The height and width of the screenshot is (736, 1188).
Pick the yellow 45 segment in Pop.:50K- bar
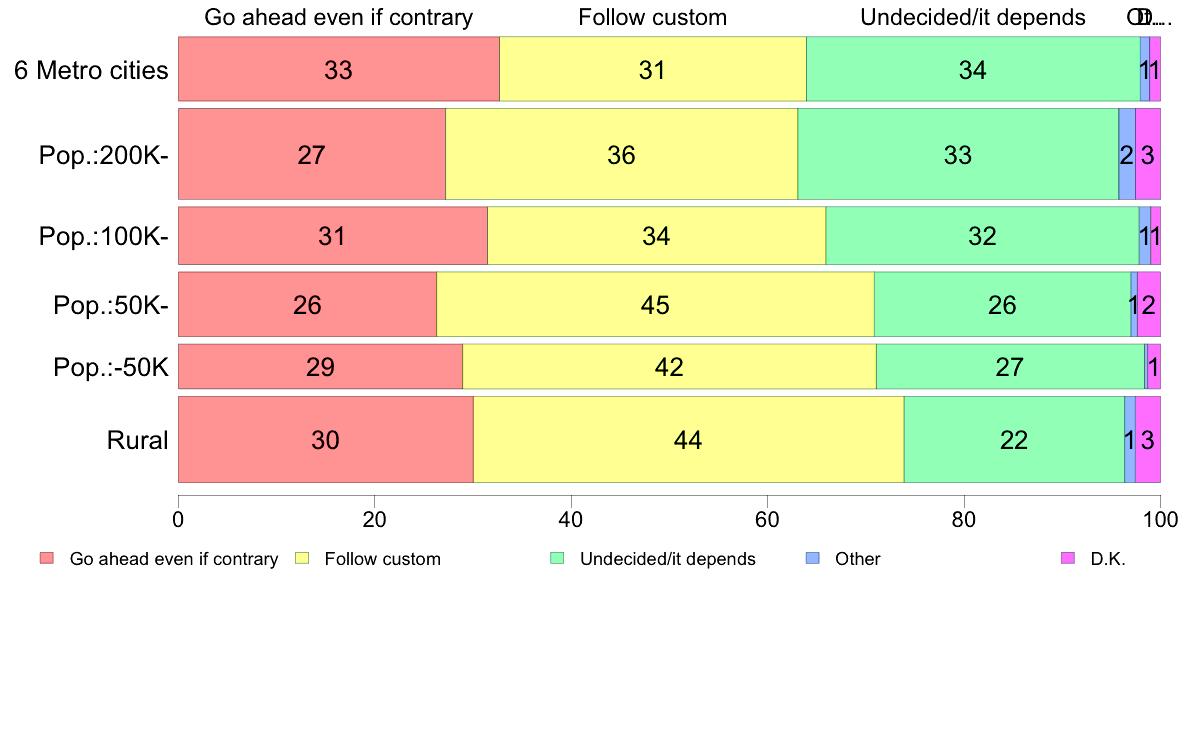click(655, 305)
